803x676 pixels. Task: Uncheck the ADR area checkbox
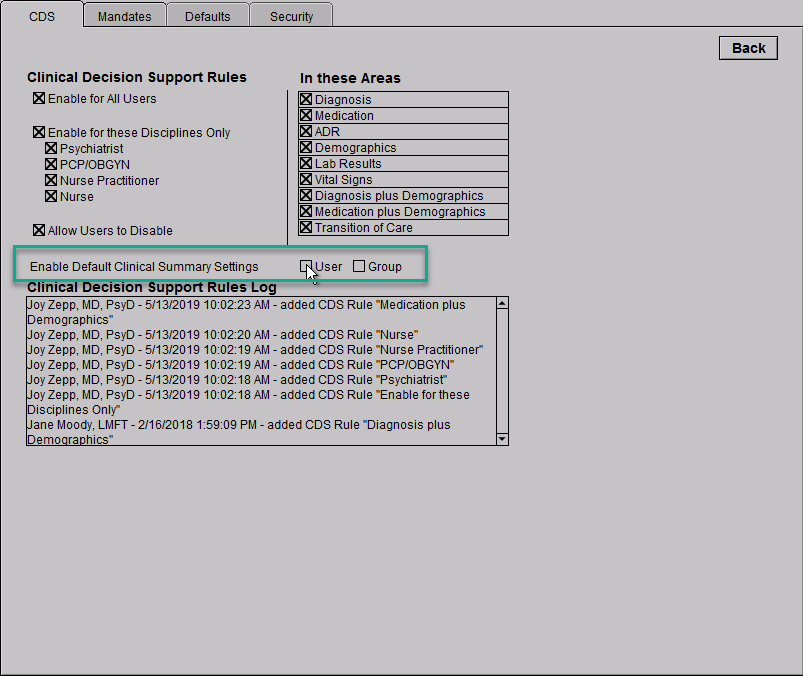pyautogui.click(x=307, y=132)
